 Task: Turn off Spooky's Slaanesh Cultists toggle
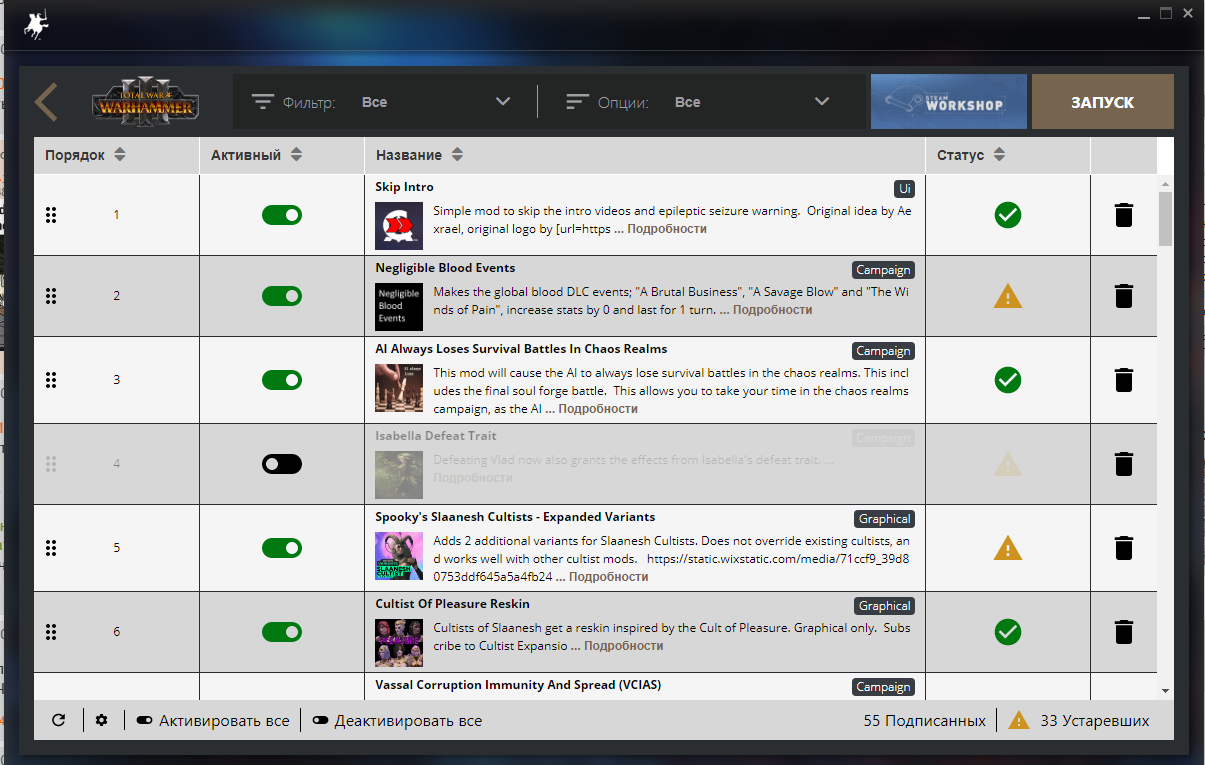(282, 548)
